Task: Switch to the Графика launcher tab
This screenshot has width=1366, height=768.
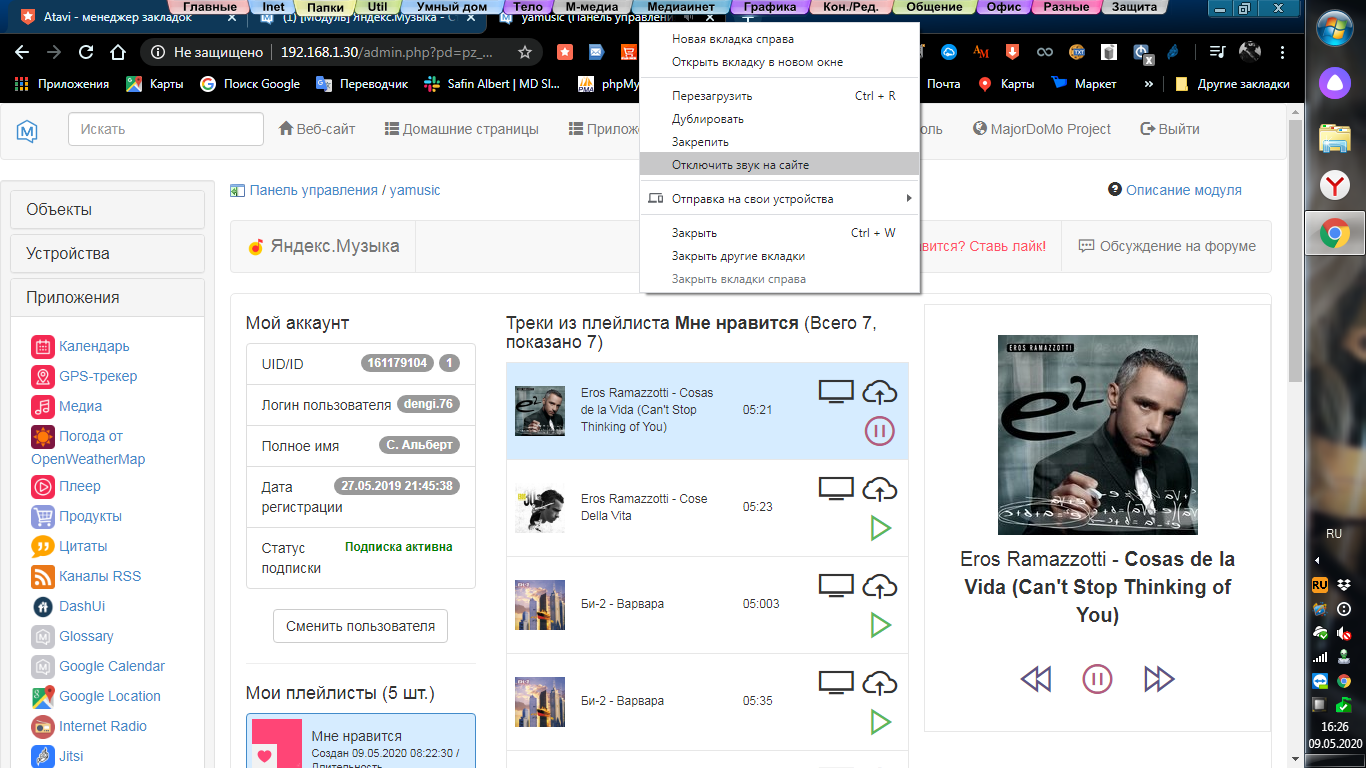Action: [x=770, y=7]
